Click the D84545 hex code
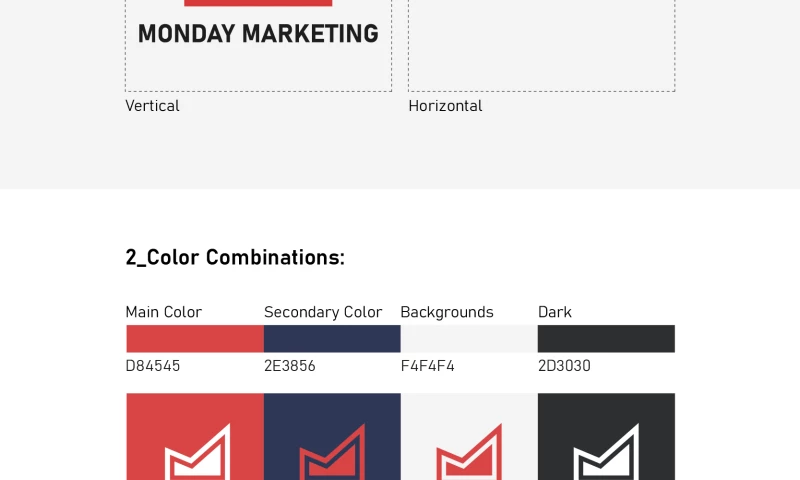Viewport: 800px width, 480px height. coord(153,366)
